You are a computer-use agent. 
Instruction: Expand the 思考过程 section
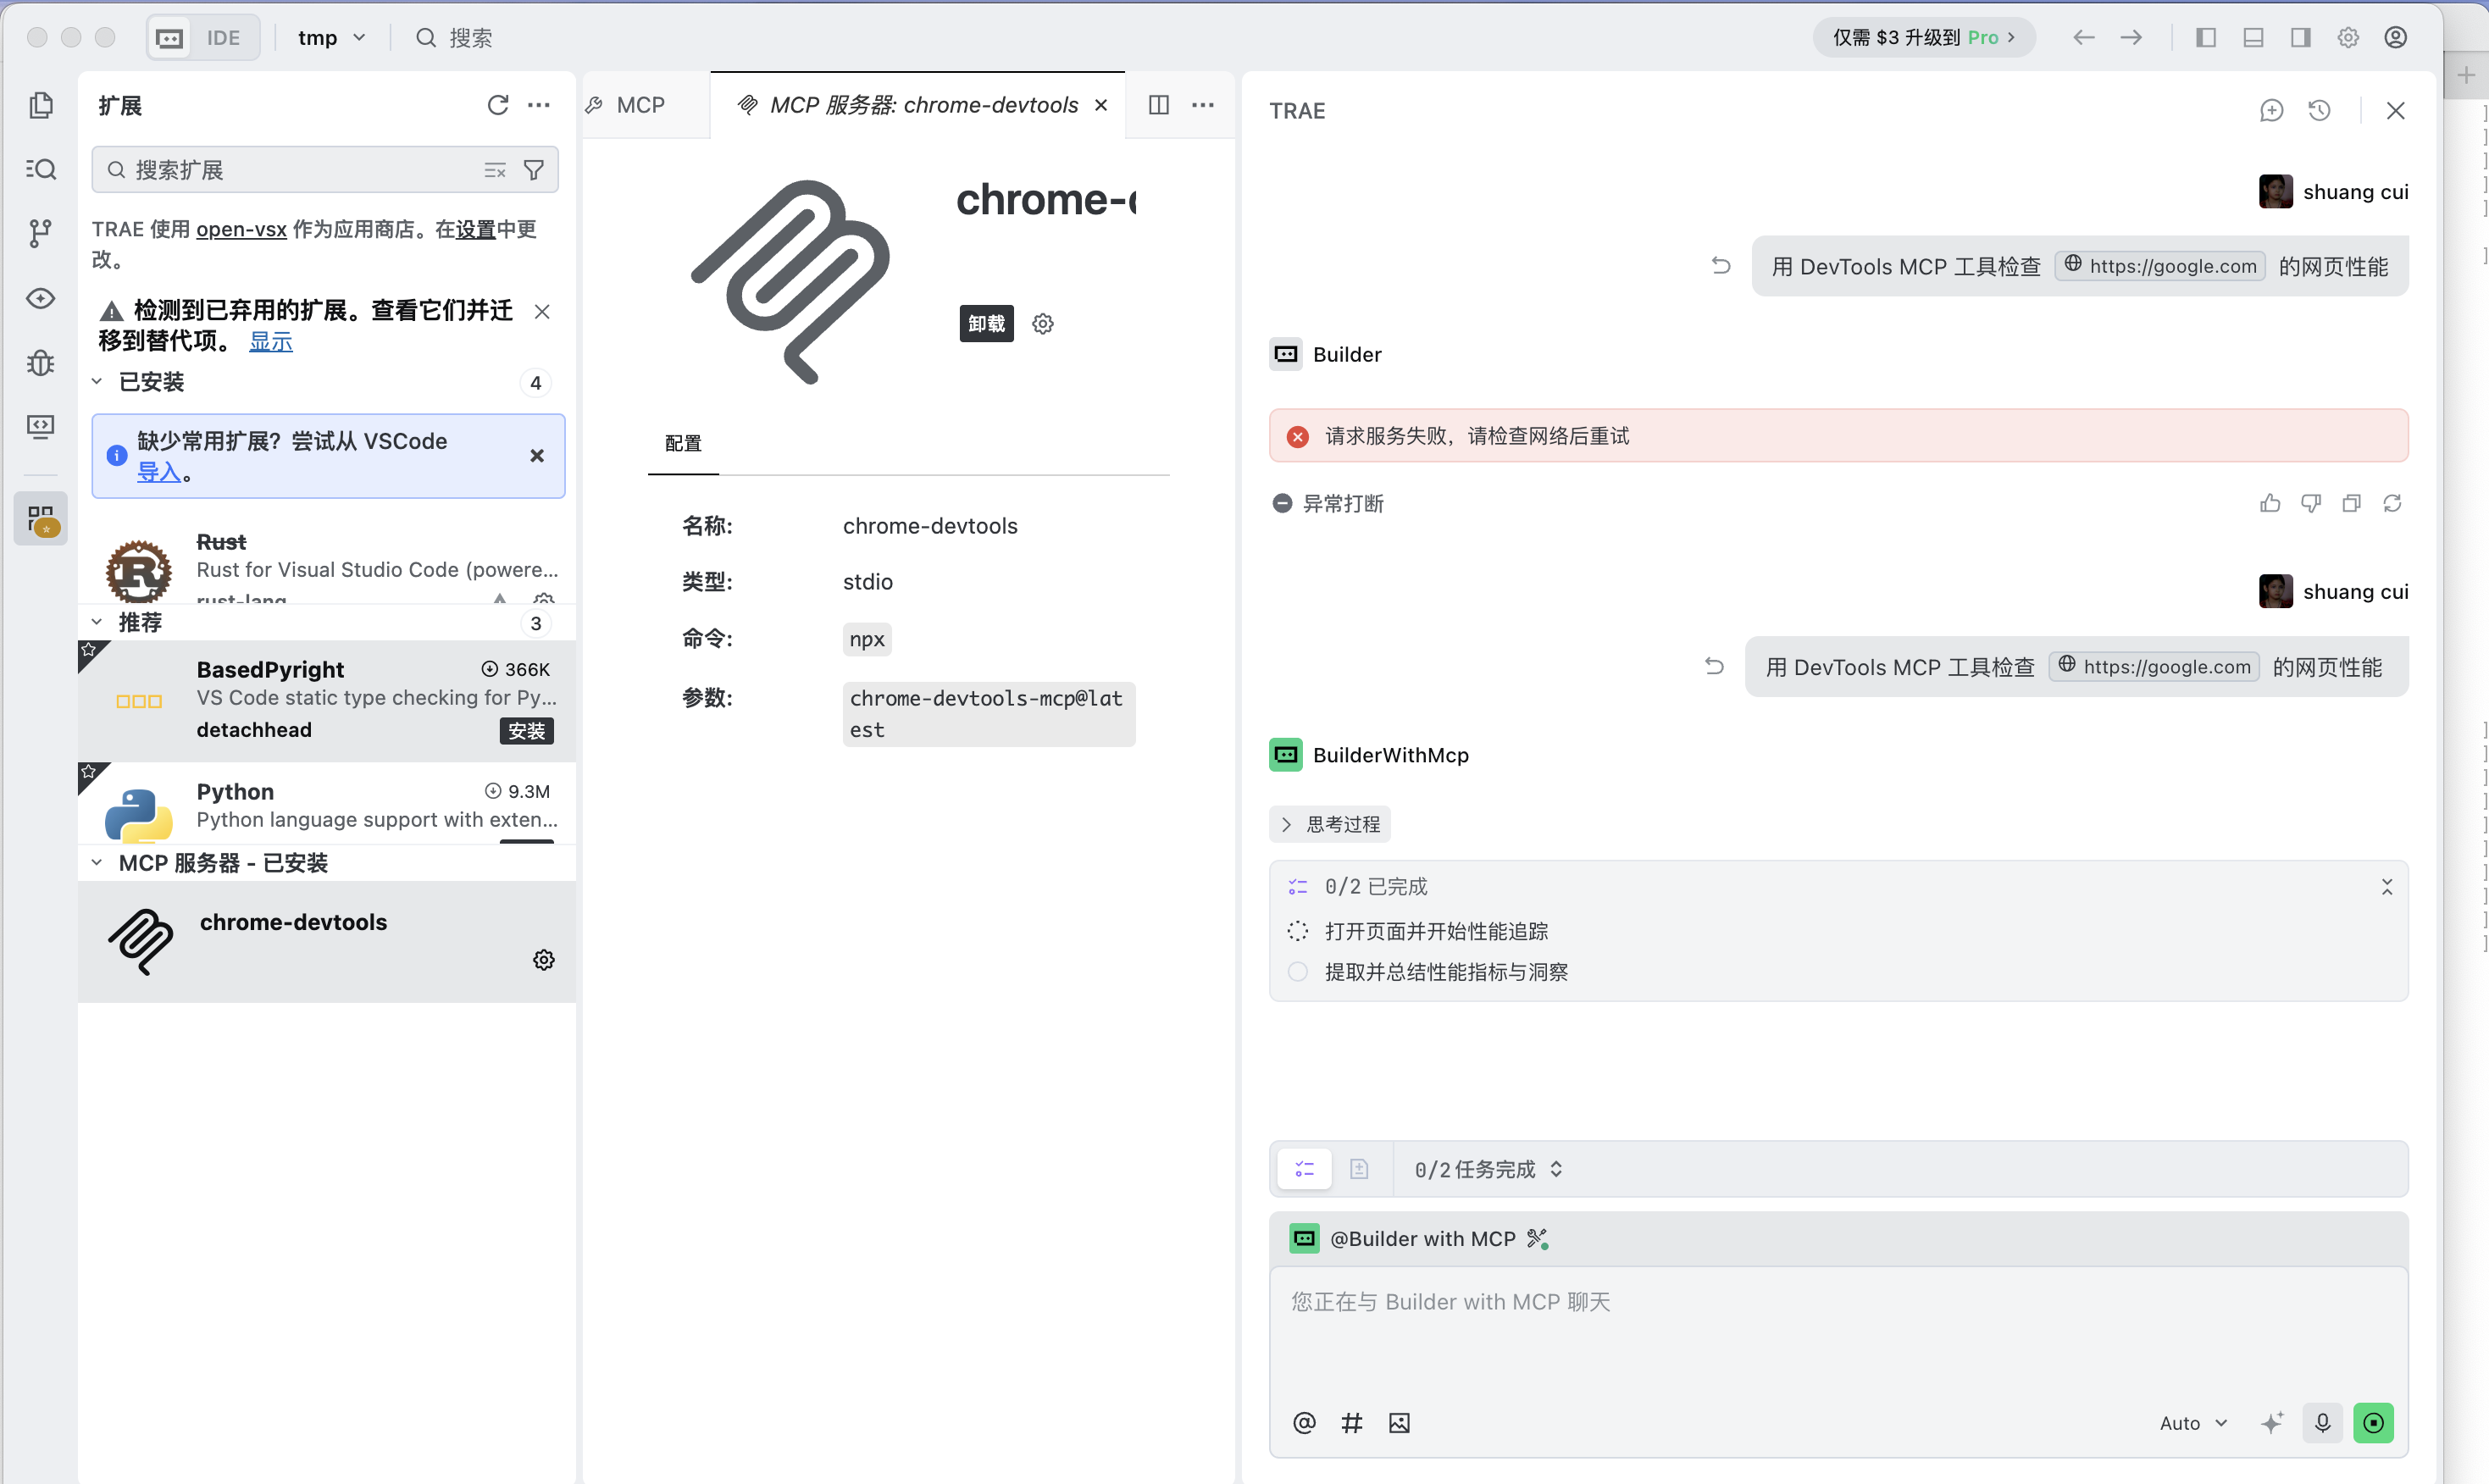click(x=1330, y=824)
